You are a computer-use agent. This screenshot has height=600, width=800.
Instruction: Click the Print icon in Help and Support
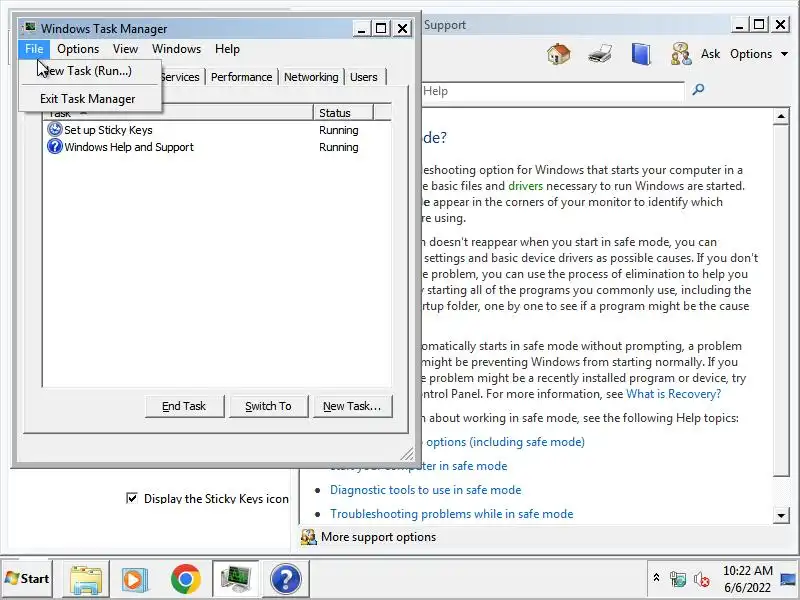click(600, 54)
